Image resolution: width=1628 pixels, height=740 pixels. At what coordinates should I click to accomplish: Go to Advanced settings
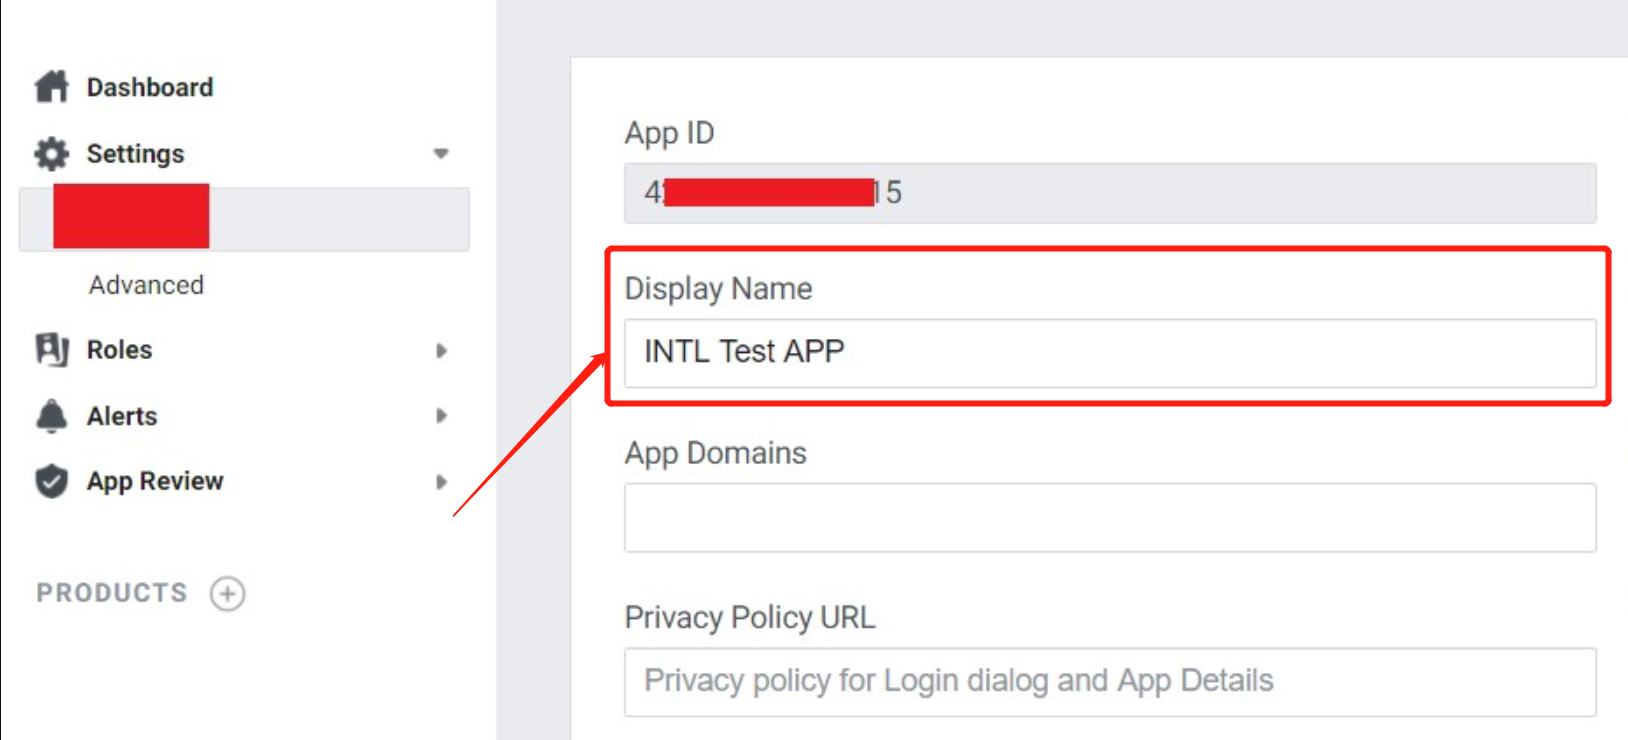146,285
